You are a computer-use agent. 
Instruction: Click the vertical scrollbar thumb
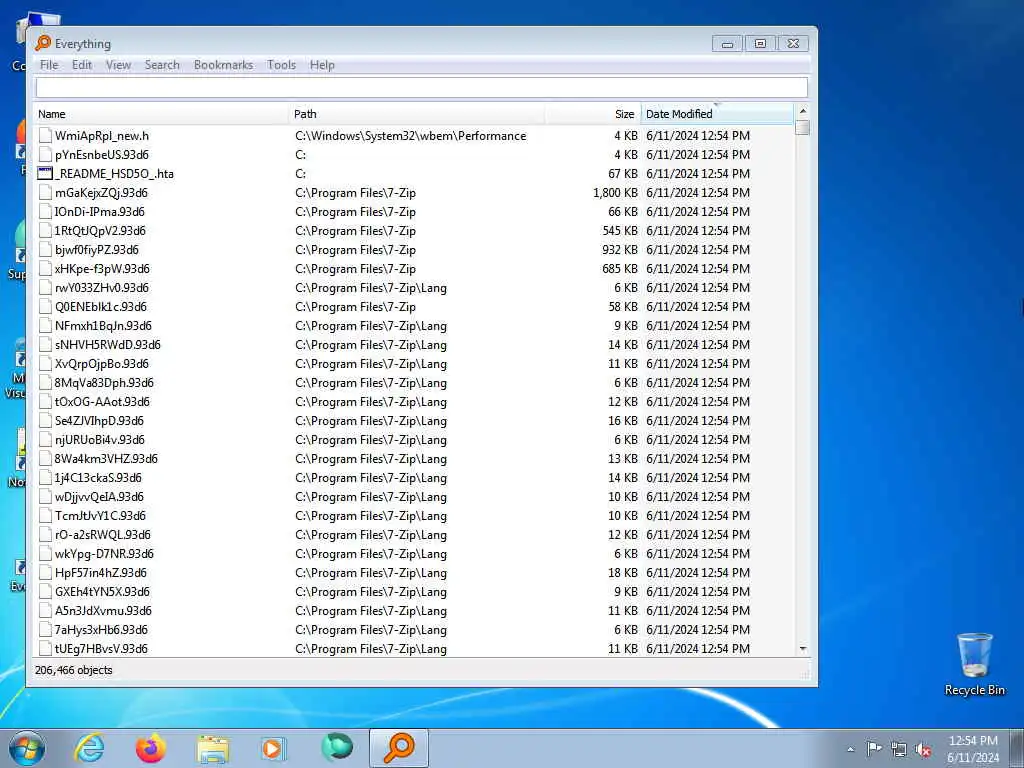803,127
